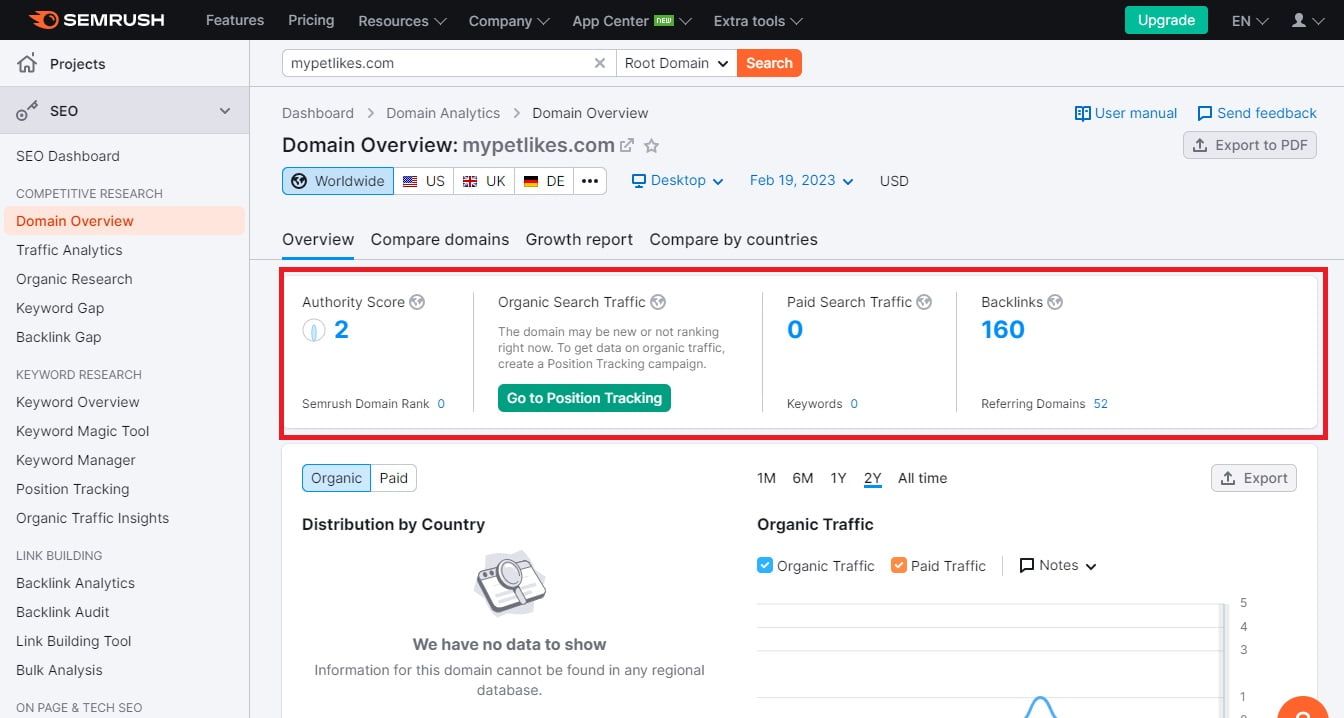Click the Dashboard breadcrumb link
Viewport: 1344px width, 718px height.
click(x=318, y=113)
